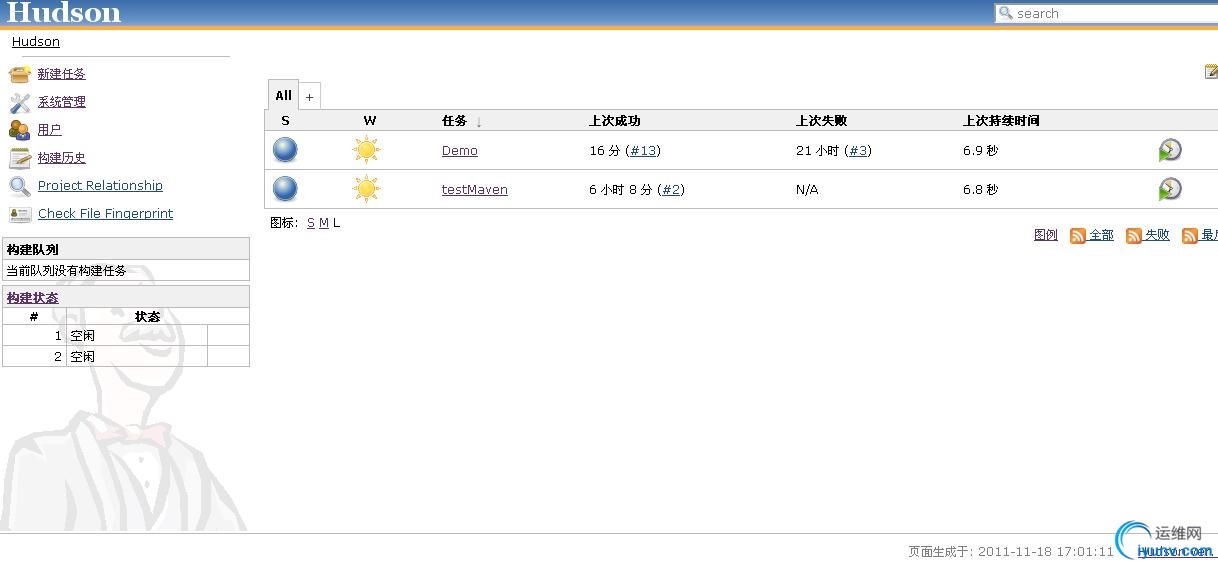Screen dimensions: 1218x567
Task: Open the 失败 RSS feed link
Action: click(x=1157, y=235)
